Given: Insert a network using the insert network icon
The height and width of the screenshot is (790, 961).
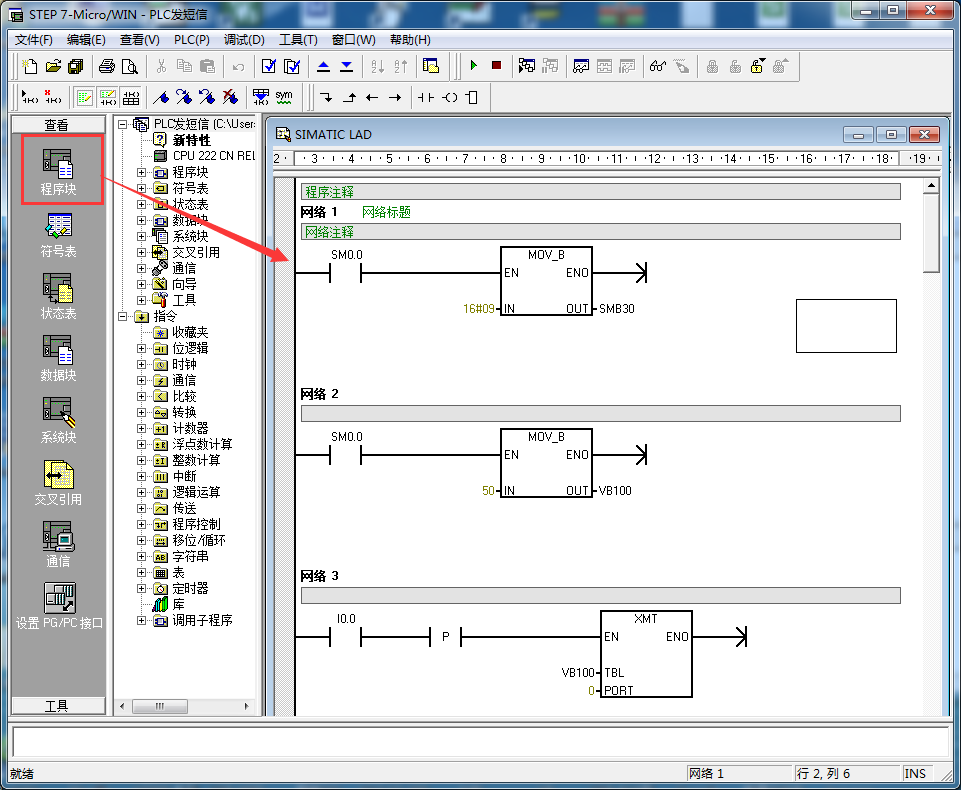Looking at the screenshot, I should point(29,97).
